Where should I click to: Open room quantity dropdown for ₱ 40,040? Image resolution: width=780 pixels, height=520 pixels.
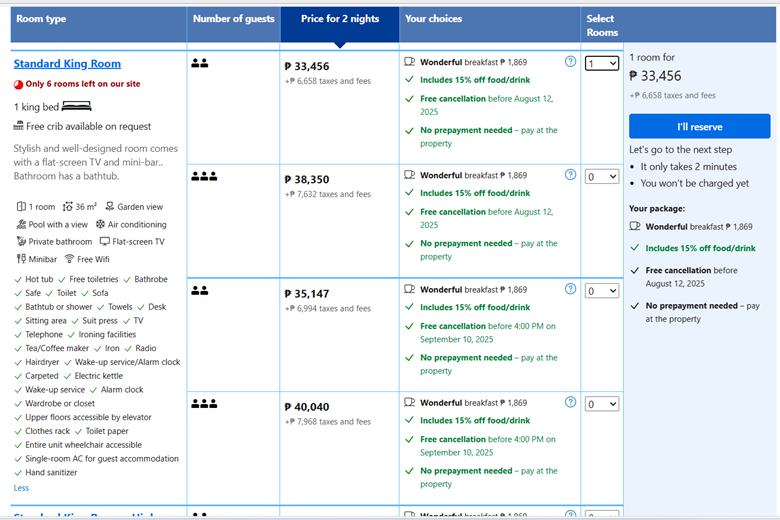point(602,404)
